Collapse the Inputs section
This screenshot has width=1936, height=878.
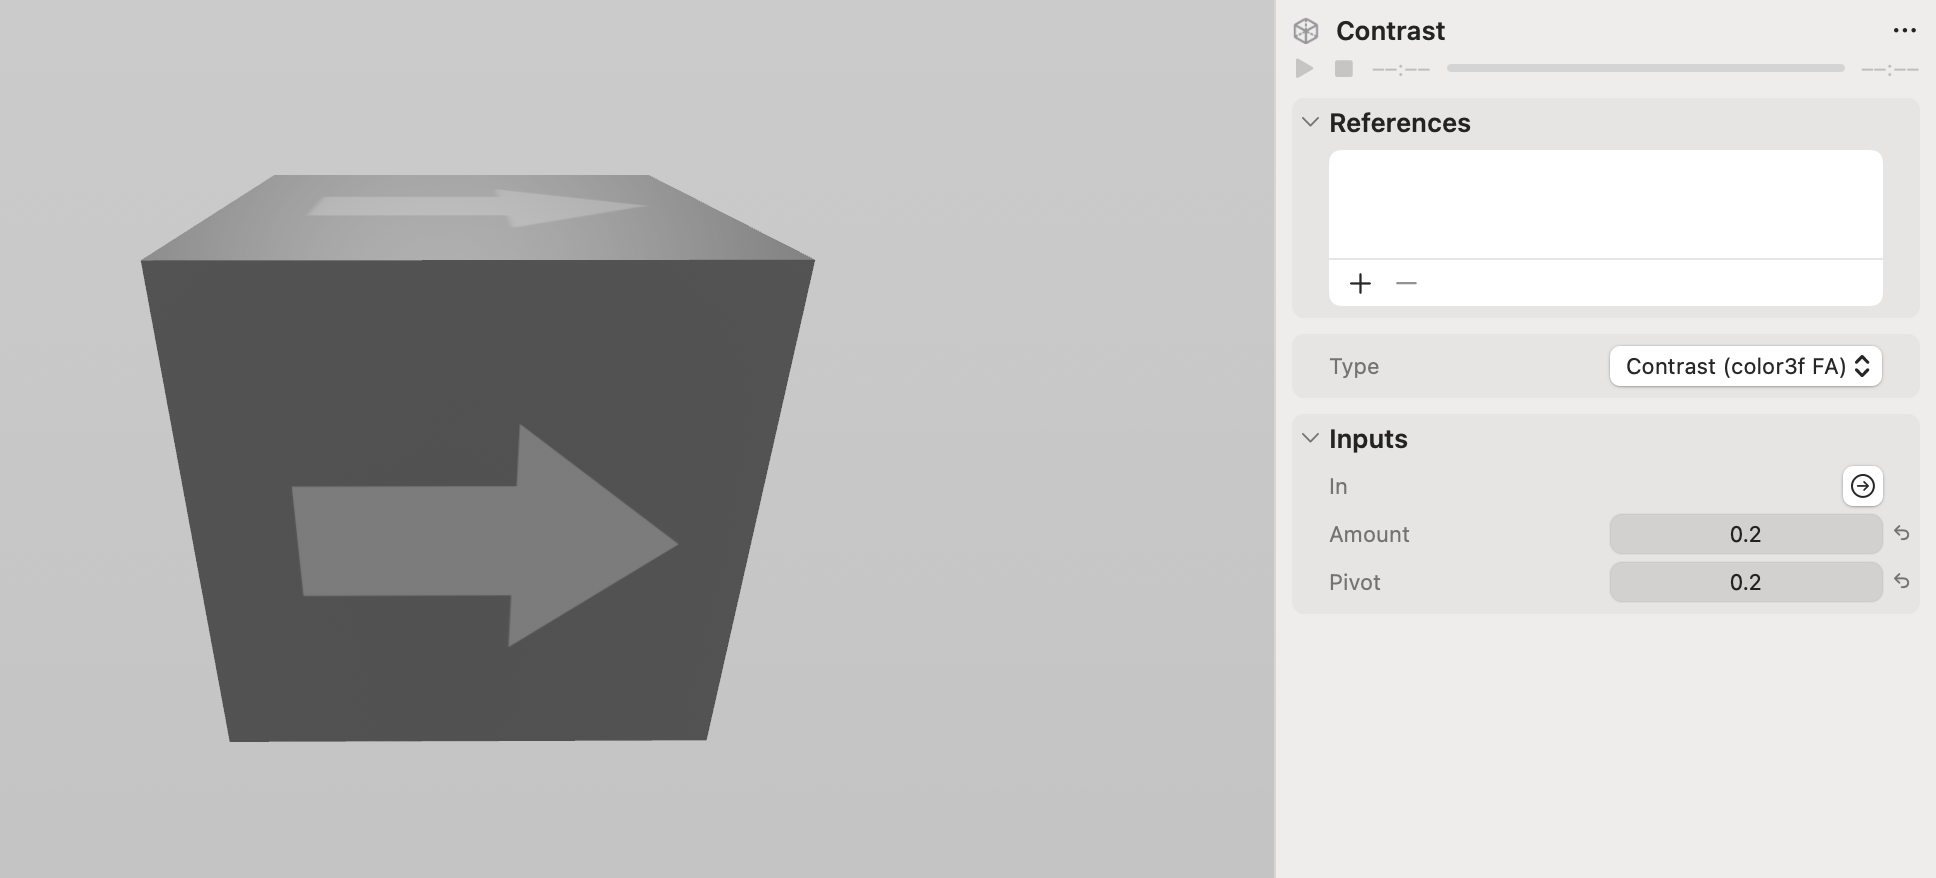point(1310,438)
